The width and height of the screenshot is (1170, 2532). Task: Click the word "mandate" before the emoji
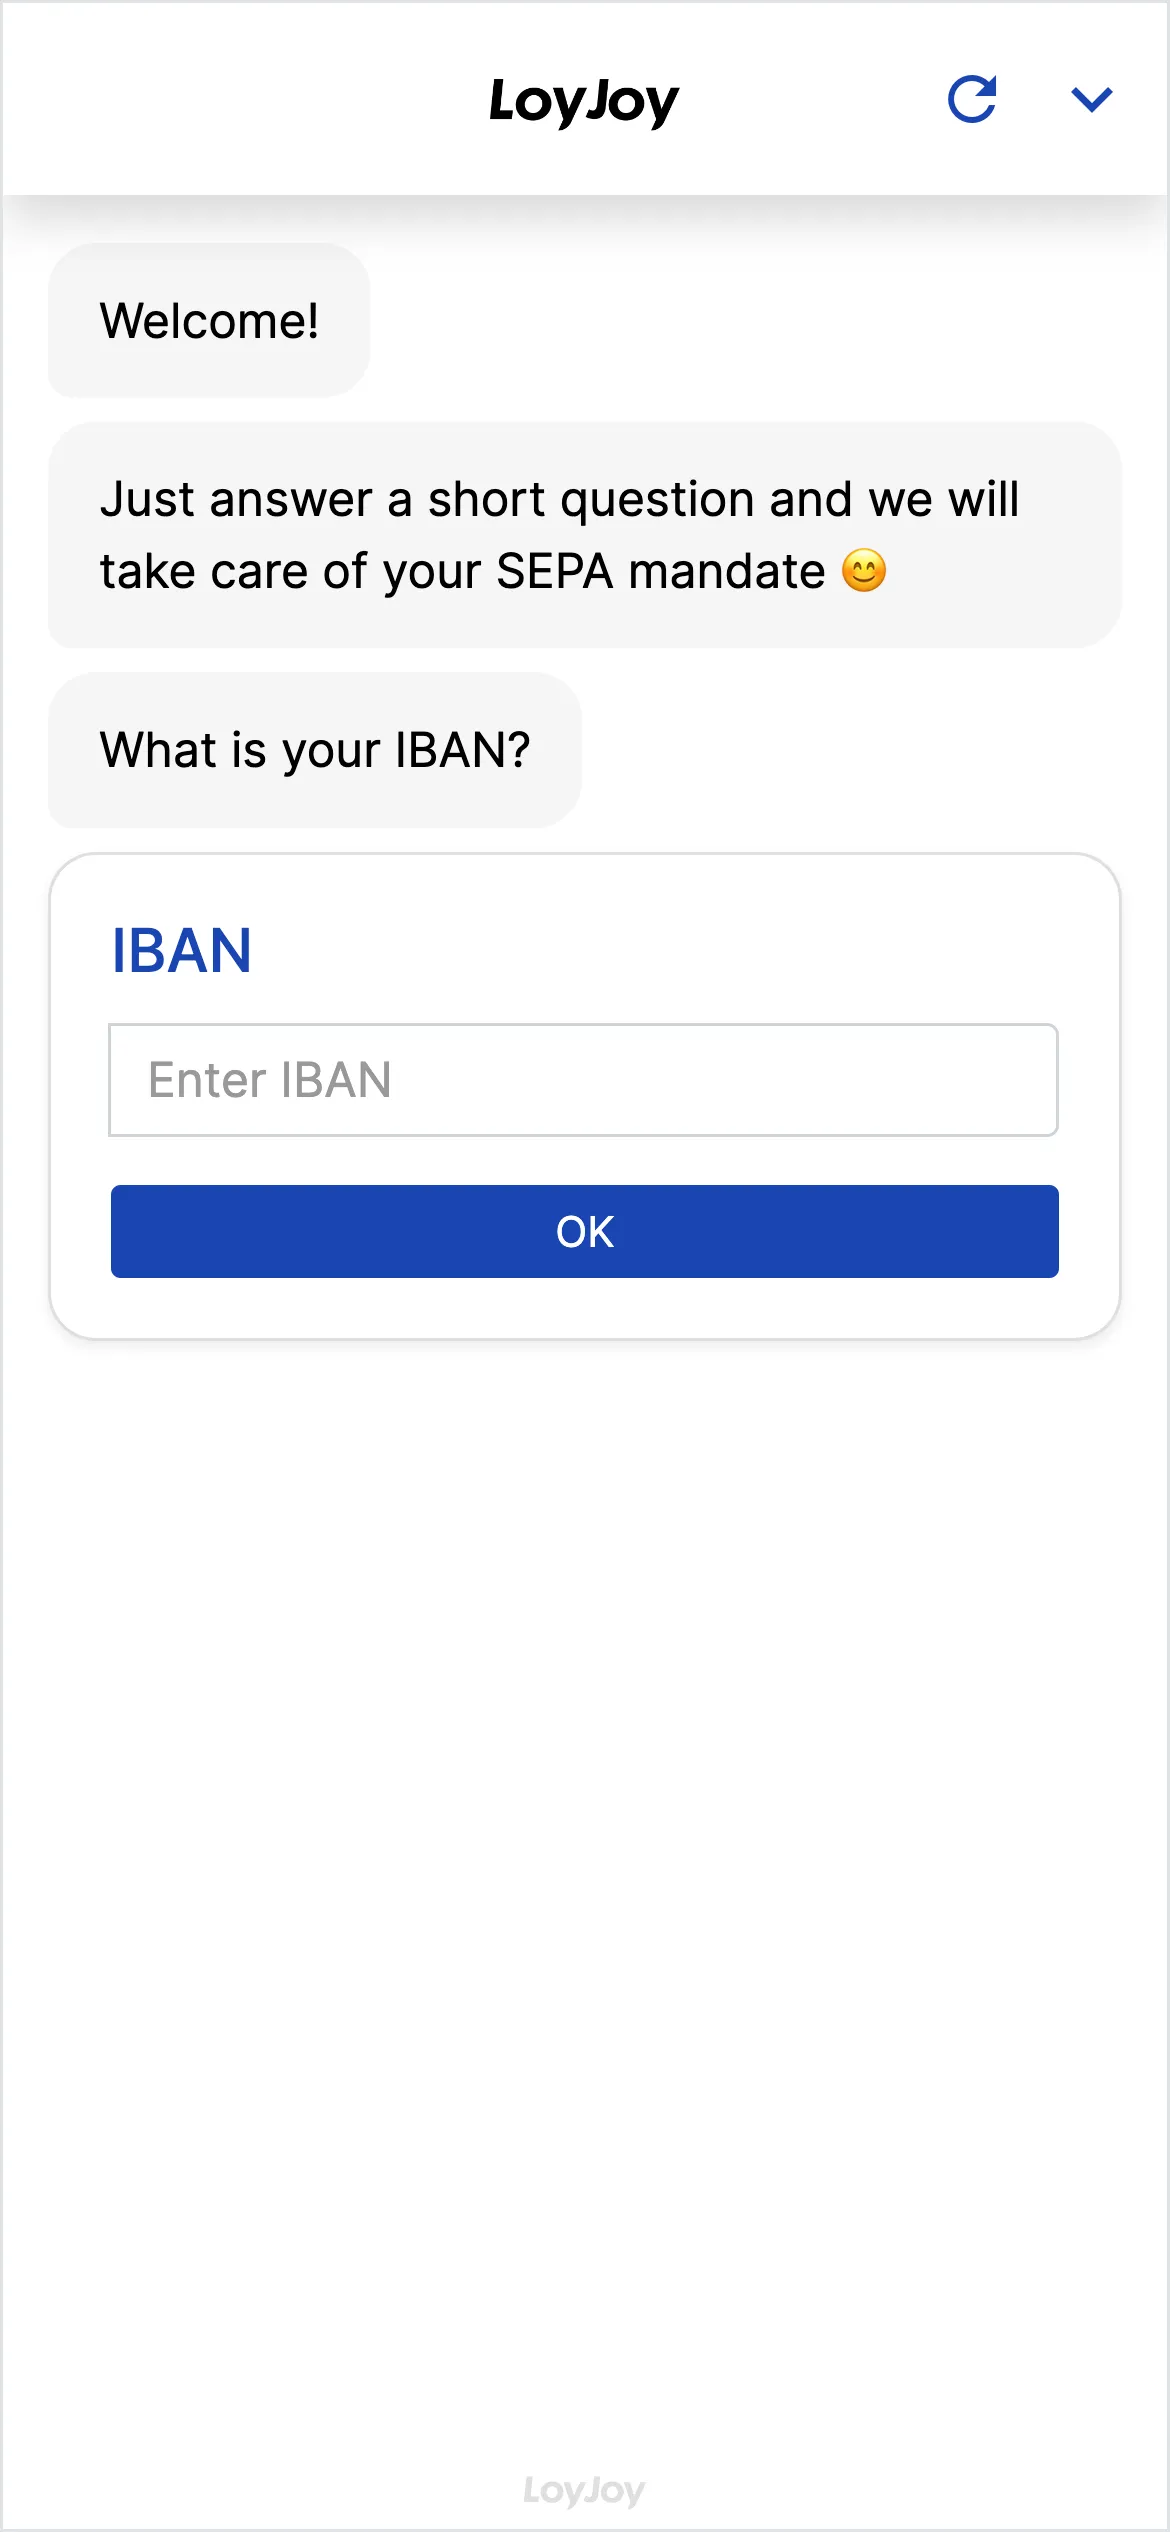(727, 572)
